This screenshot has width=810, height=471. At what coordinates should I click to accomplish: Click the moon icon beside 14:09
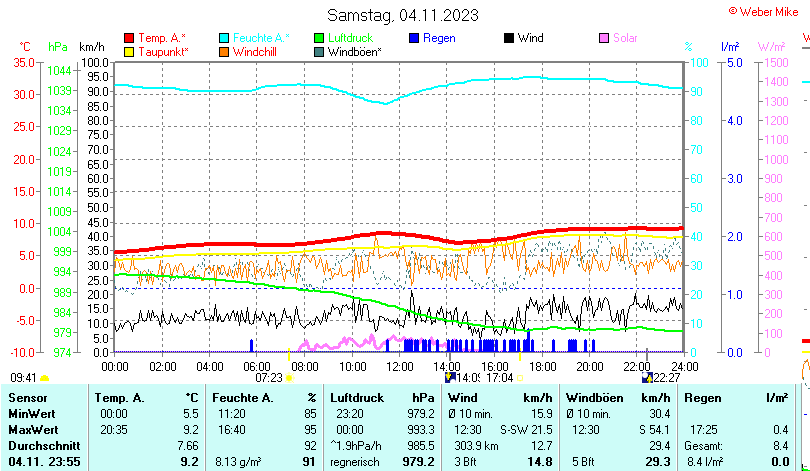click(x=450, y=378)
